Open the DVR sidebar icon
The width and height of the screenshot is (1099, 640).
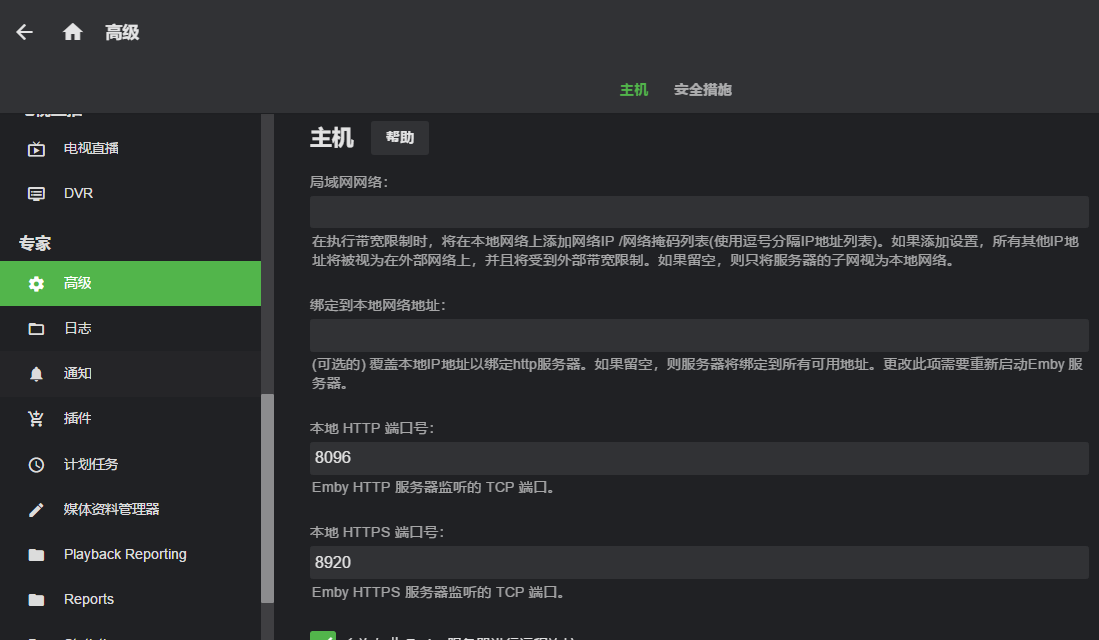(37, 194)
